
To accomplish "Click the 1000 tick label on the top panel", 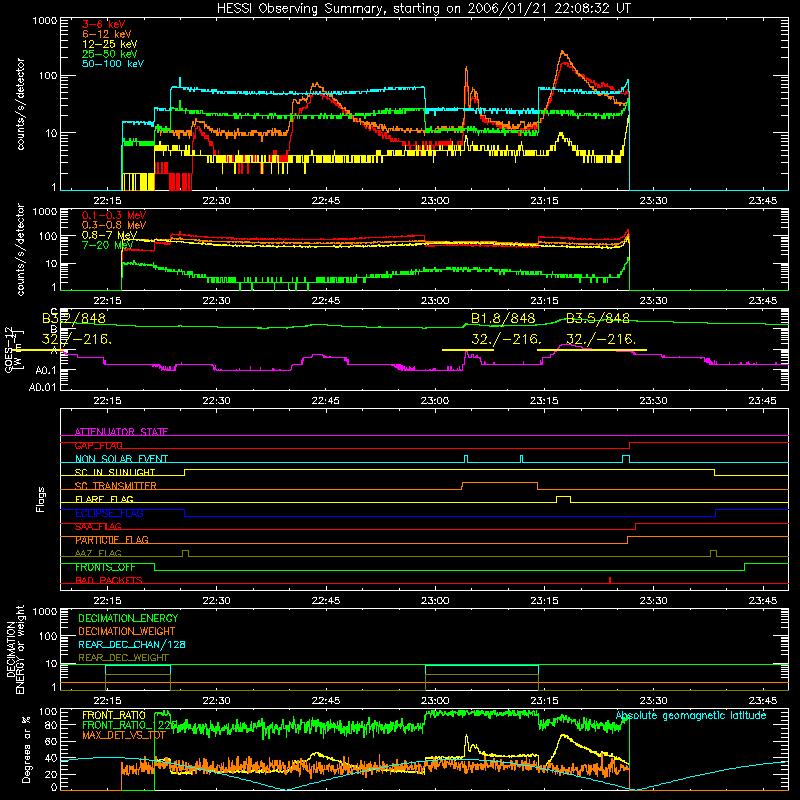I will coord(44,21).
